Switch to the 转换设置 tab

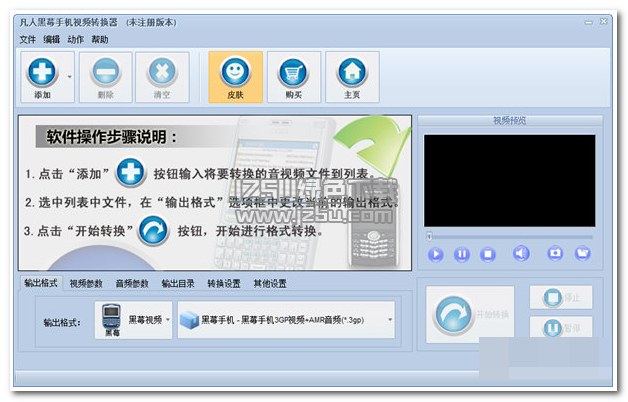pos(224,283)
